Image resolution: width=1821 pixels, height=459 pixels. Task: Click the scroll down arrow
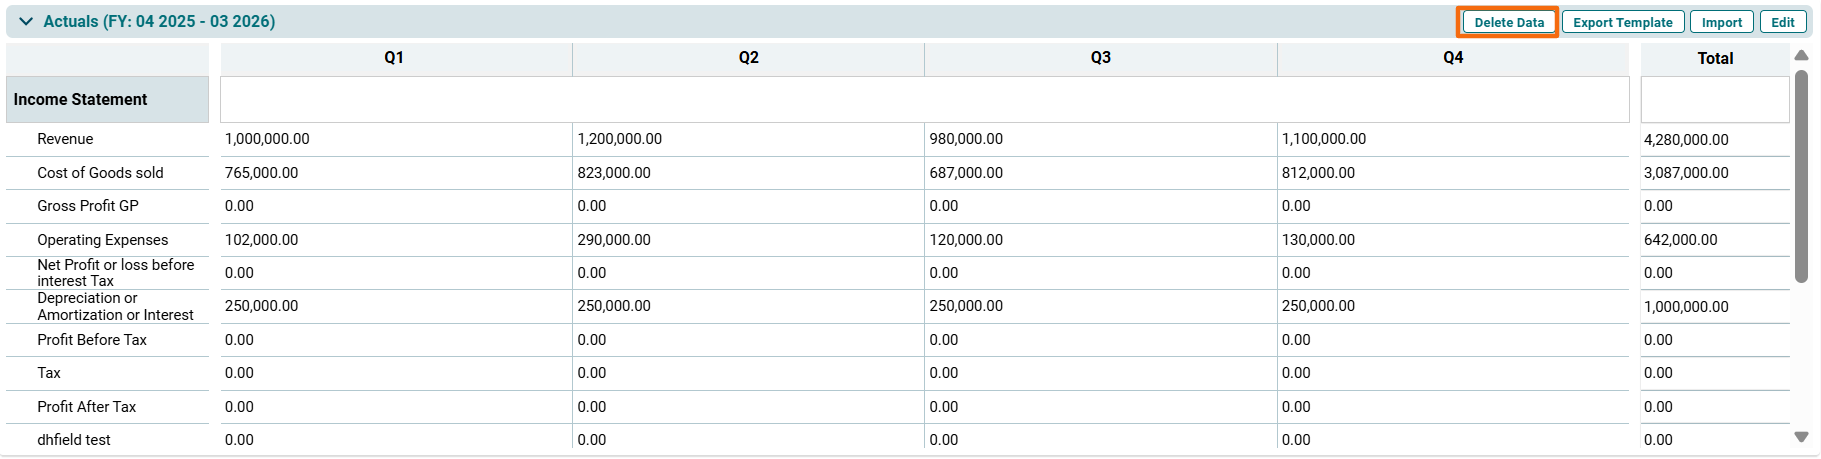click(x=1801, y=437)
